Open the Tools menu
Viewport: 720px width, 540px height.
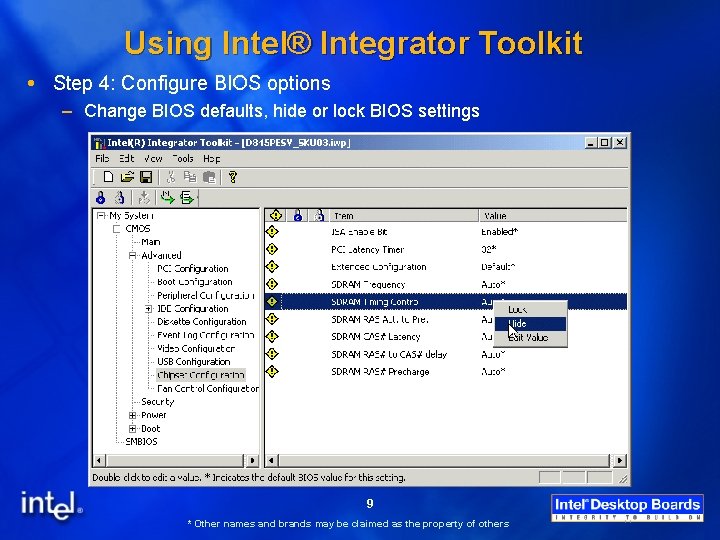[x=182, y=158]
